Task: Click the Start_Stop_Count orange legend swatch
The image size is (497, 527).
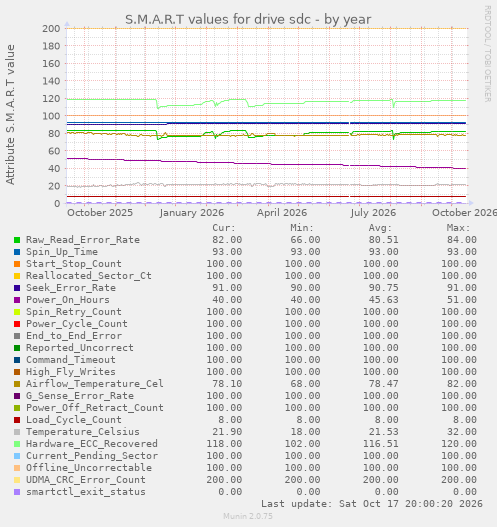Action: pyautogui.click(x=17, y=264)
